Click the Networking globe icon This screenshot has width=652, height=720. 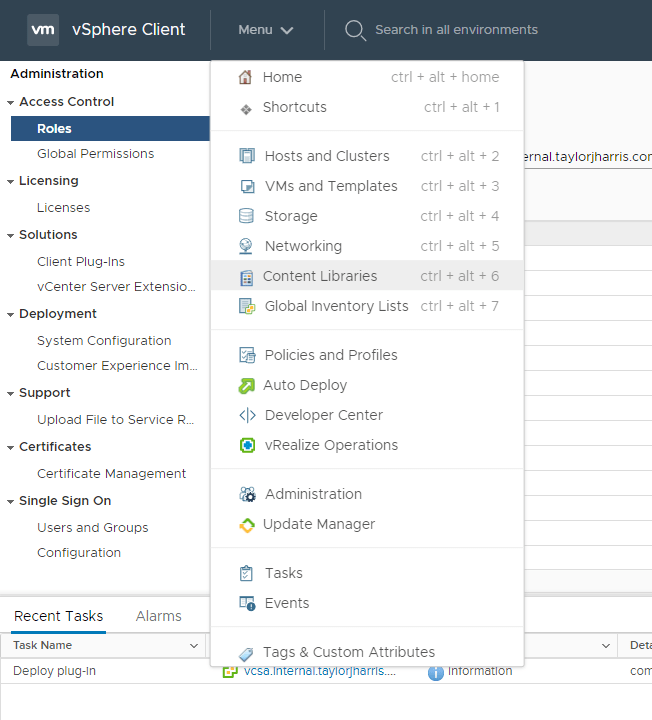[247, 246]
